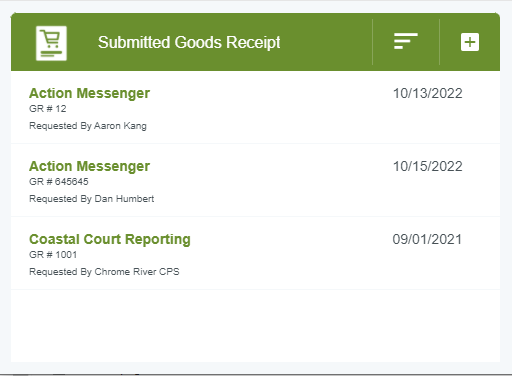Viewport: 512px width, 376px height.
Task: Click the Submitted Goods Receipt header title
Action: point(189,42)
